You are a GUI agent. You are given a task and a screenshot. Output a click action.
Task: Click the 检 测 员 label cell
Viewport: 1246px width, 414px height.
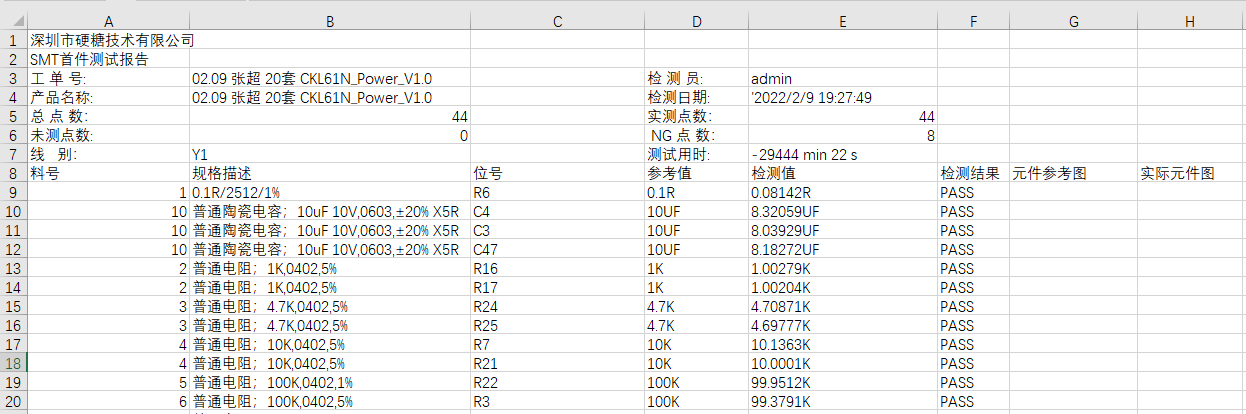696,79
